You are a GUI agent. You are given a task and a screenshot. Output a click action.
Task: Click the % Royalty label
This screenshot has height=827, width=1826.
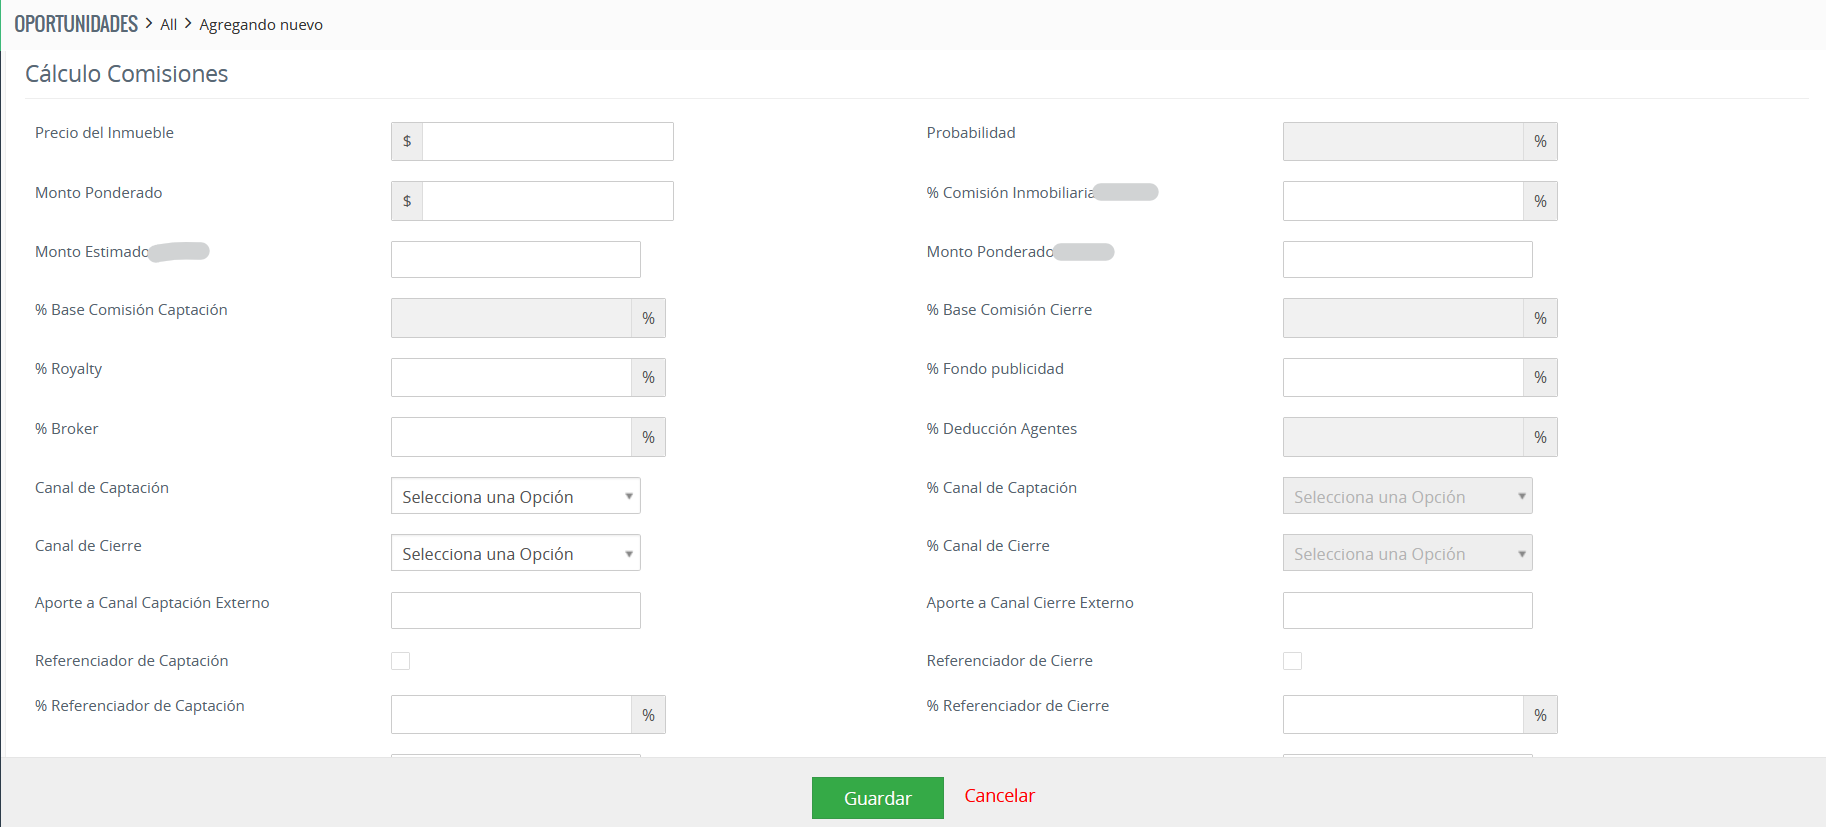click(x=69, y=369)
